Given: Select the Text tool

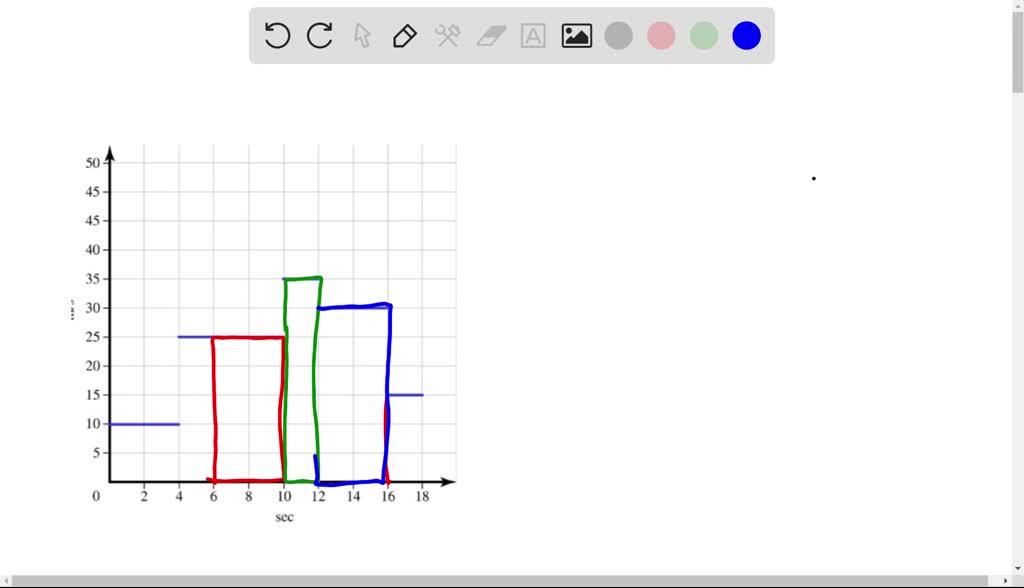Looking at the screenshot, I should [532, 35].
